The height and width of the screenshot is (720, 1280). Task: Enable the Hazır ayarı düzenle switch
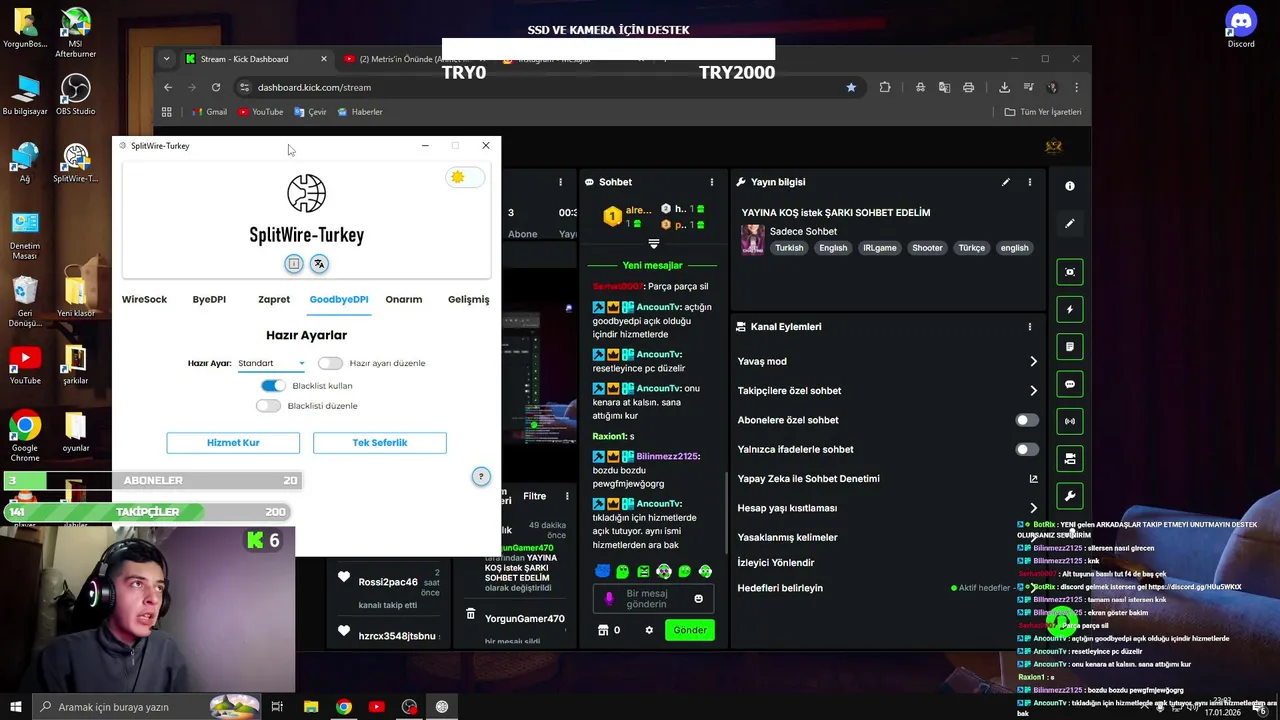330,363
